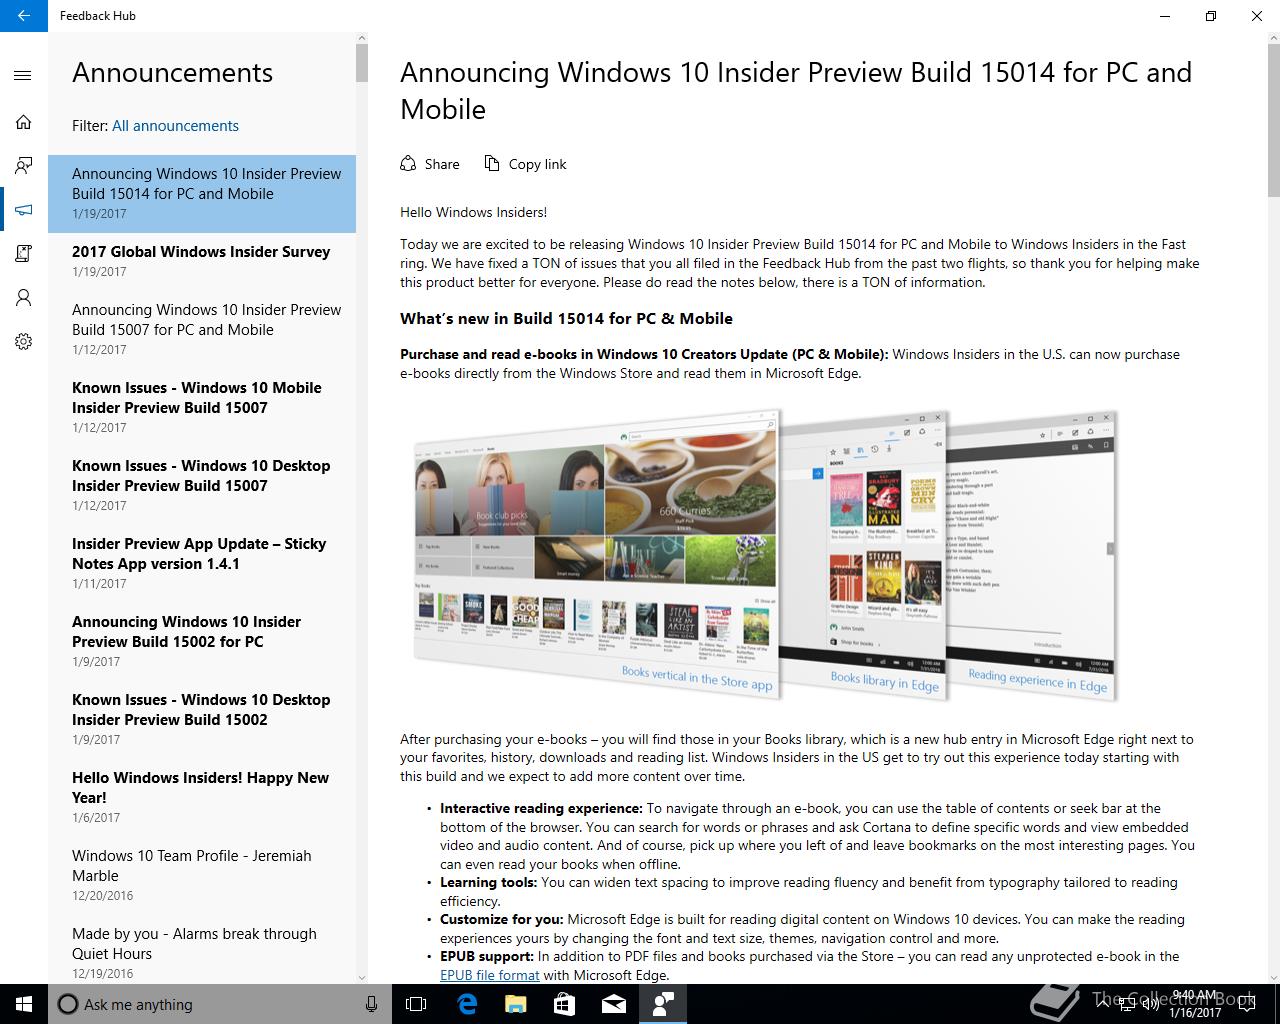Launch Microsoft Edge from taskbar
1280x1024 pixels.
coord(467,1004)
